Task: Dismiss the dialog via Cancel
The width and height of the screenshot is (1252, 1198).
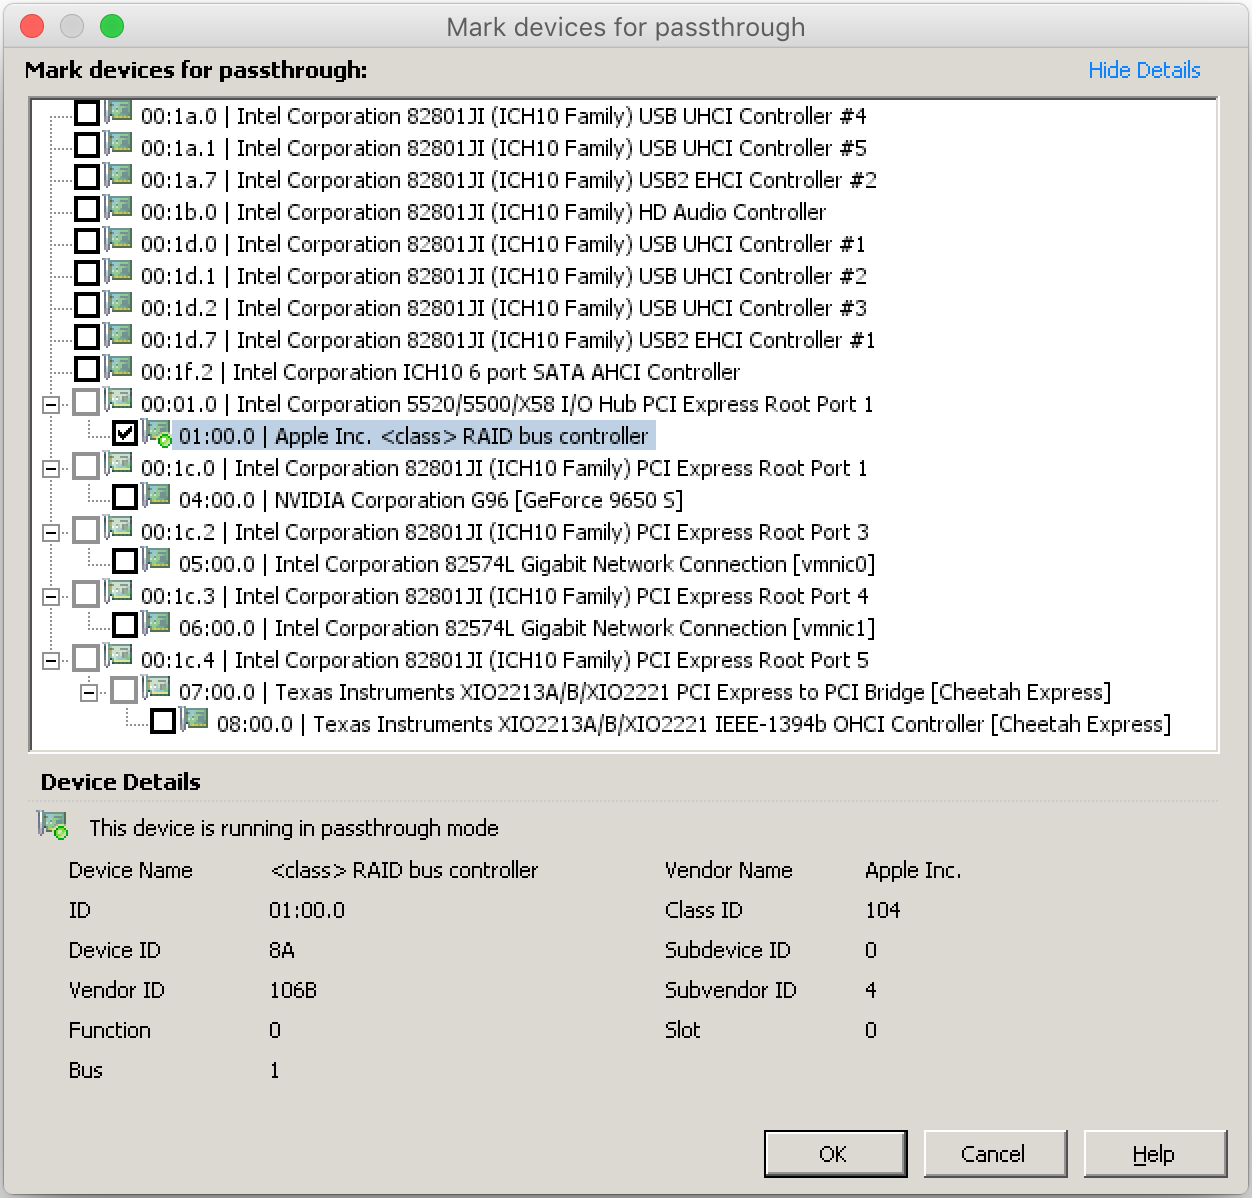Action: [x=995, y=1153]
